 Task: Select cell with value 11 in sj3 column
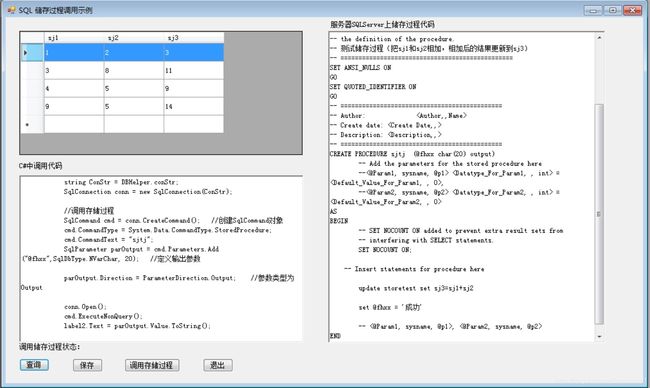coord(194,70)
